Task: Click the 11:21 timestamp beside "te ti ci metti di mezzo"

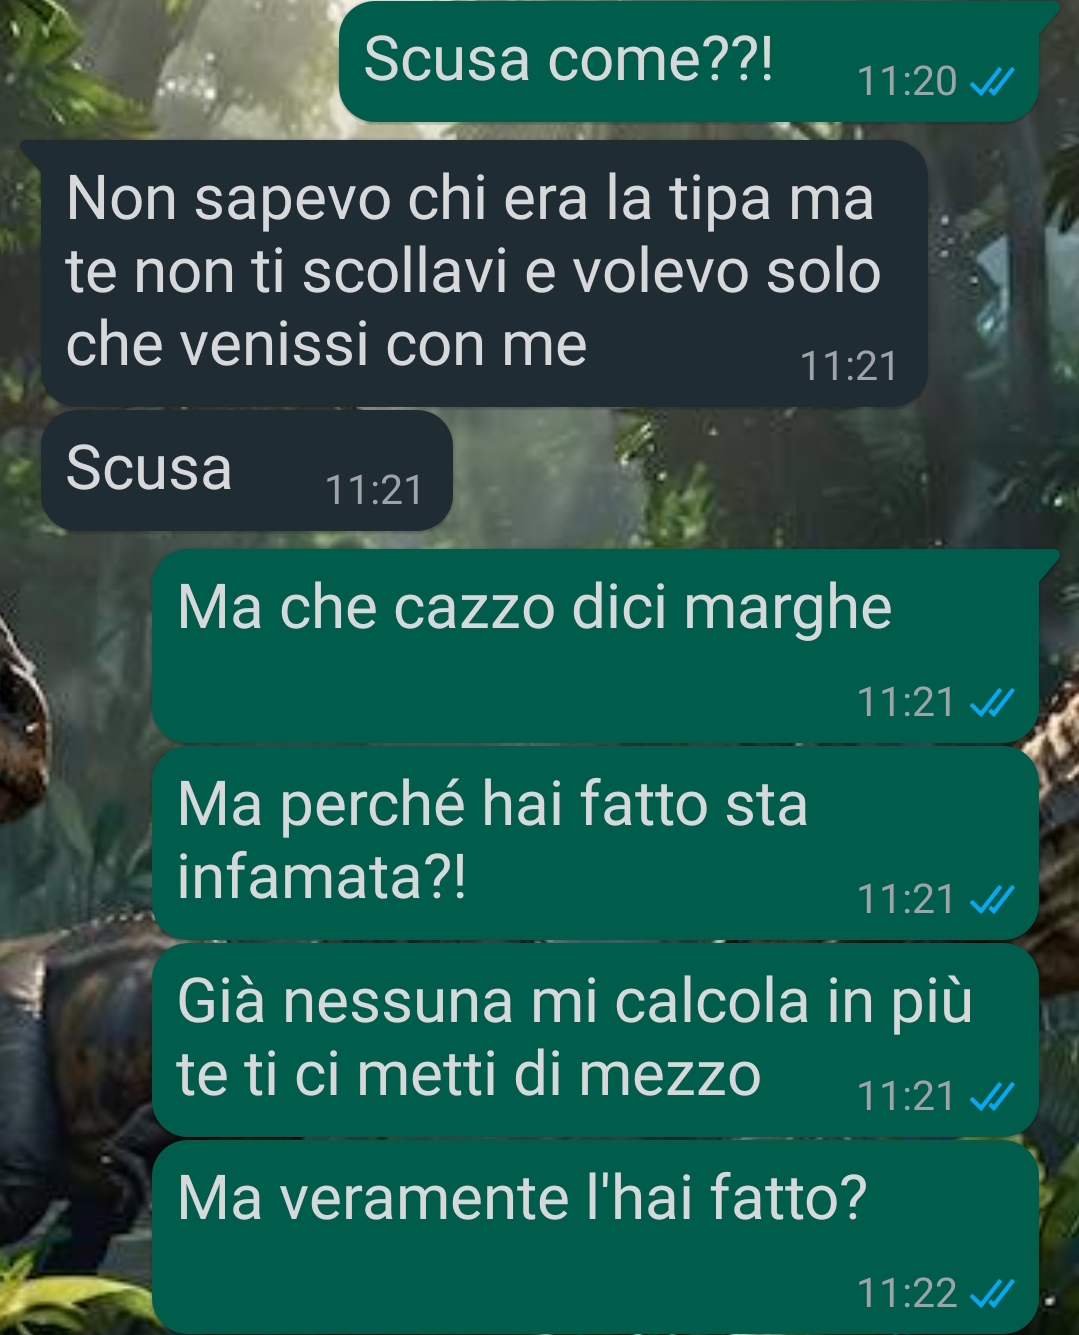Action: coord(907,1097)
